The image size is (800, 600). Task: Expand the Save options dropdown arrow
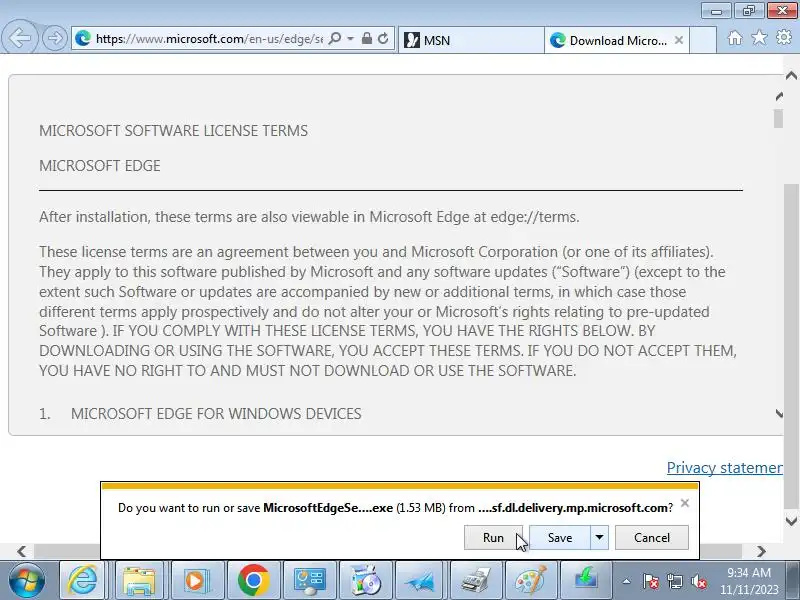[599, 538]
